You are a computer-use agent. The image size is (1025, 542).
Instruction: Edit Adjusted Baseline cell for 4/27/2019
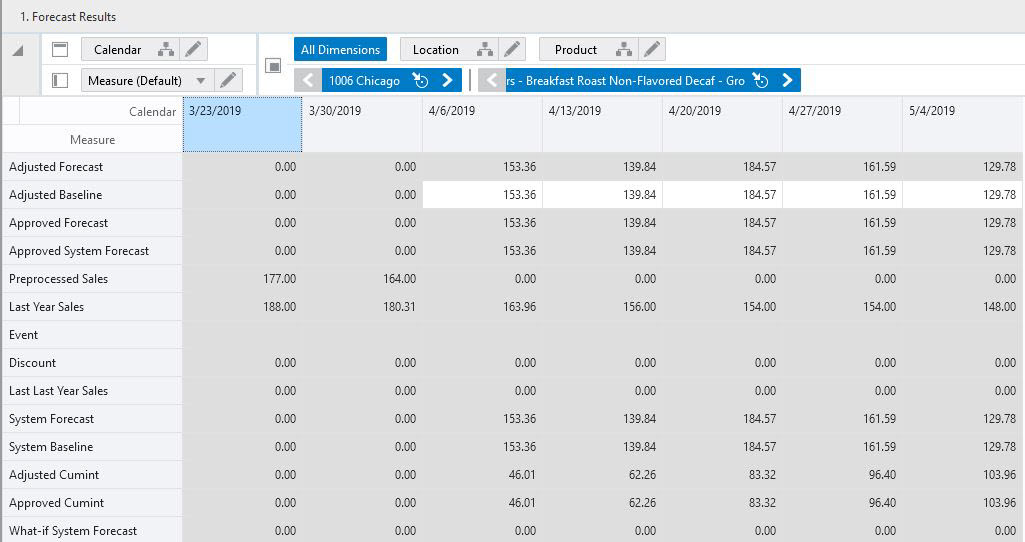coord(842,195)
